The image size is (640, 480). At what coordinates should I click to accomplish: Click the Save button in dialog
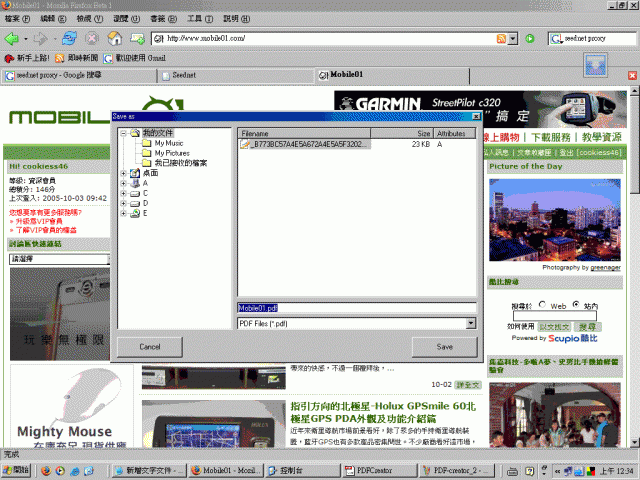point(444,347)
